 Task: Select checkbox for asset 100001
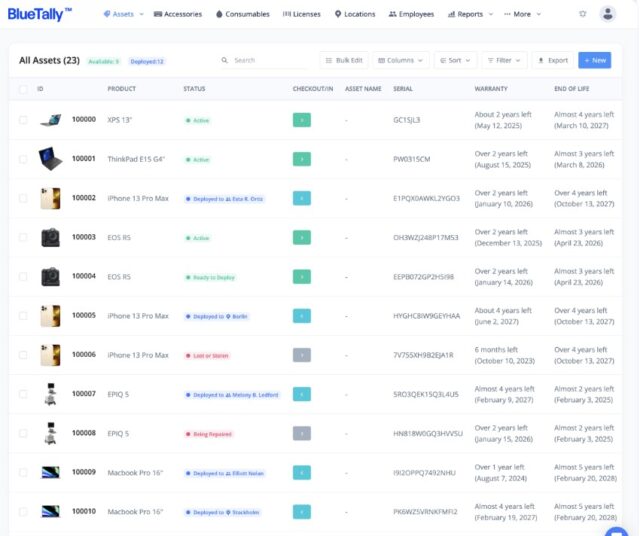pos(23,159)
